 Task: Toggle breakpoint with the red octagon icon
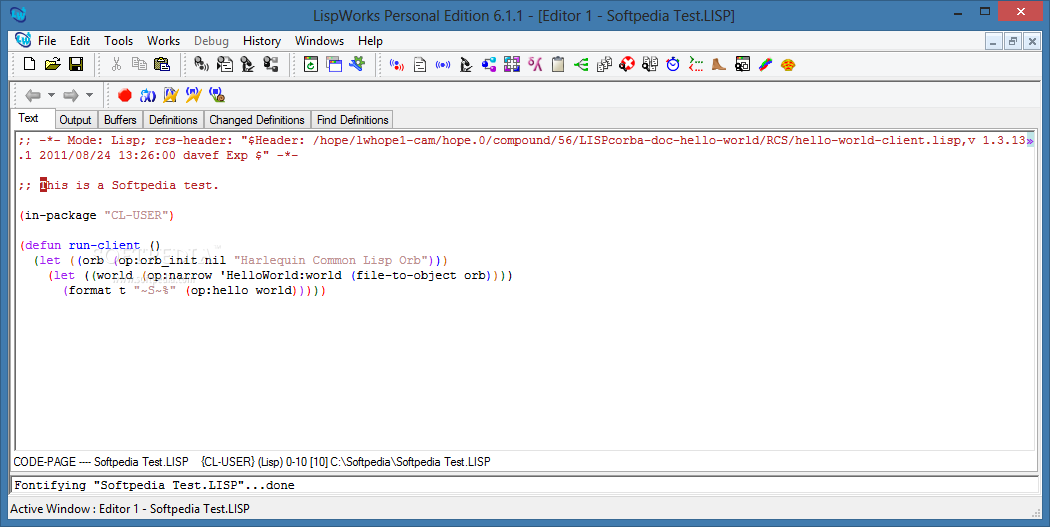[x=125, y=95]
